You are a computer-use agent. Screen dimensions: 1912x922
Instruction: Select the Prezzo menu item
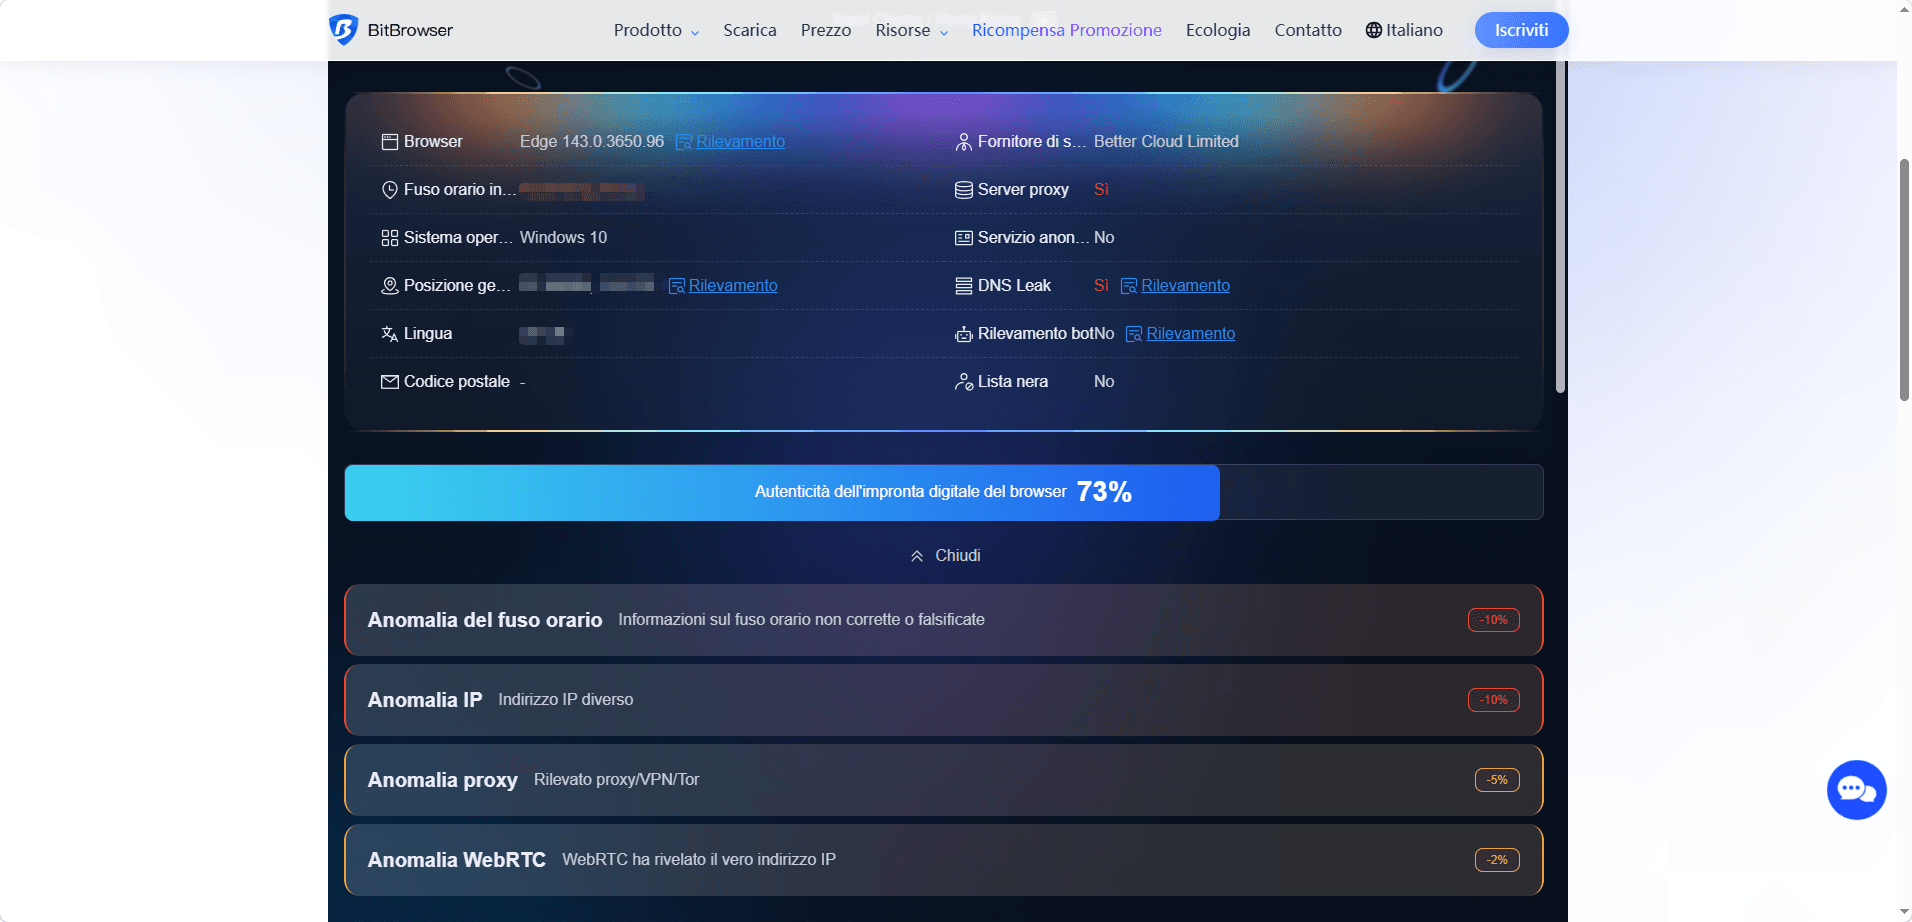826,30
